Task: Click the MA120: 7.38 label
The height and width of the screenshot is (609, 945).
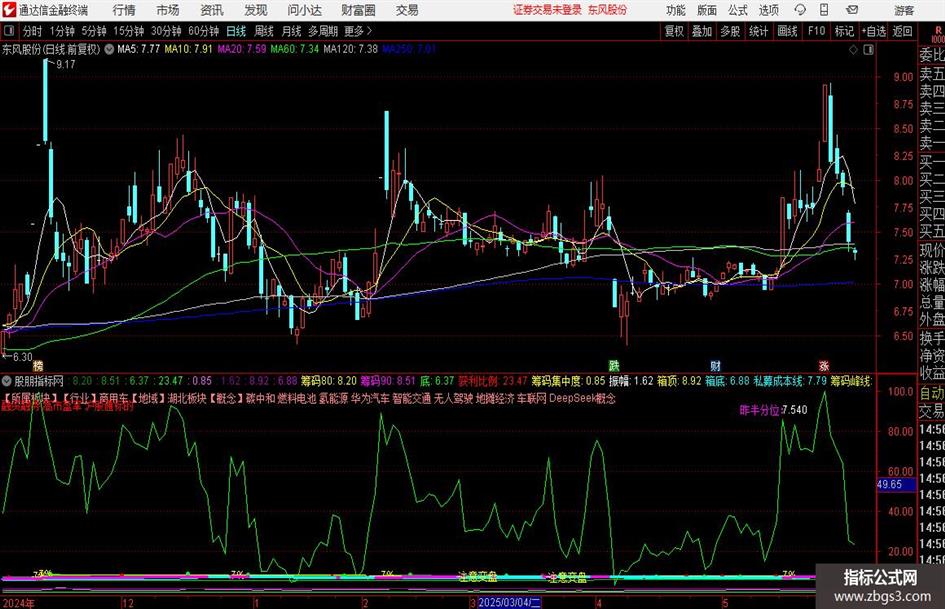Action: (350, 49)
